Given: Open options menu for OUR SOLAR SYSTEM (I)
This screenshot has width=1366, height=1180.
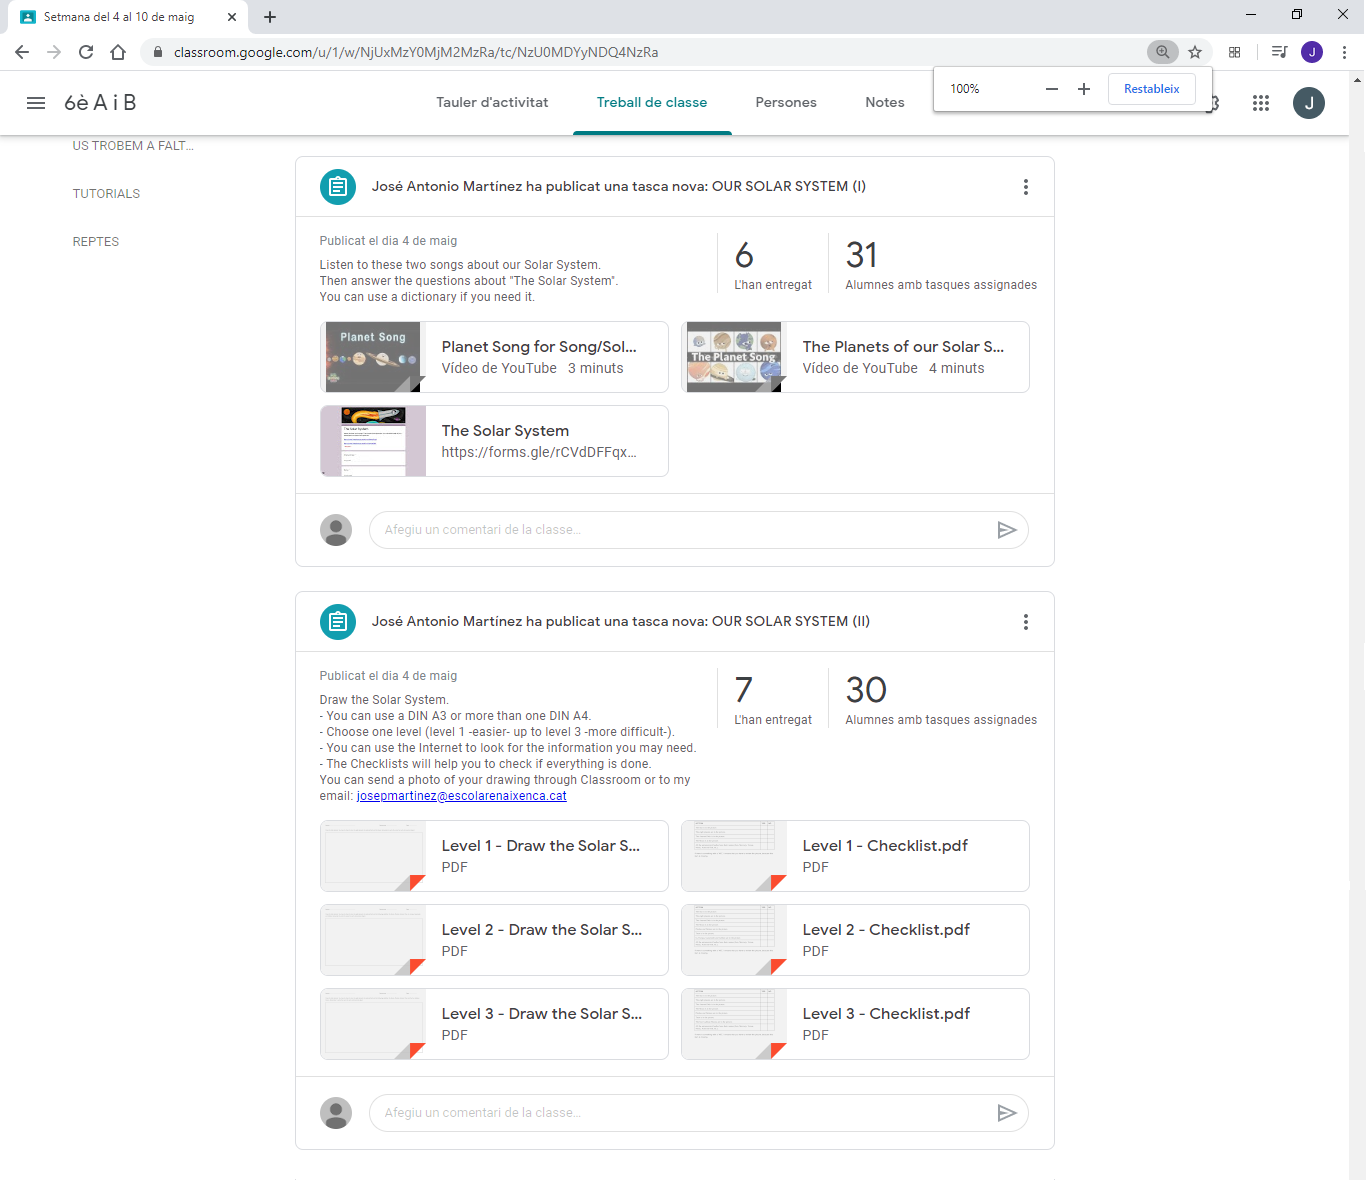Looking at the screenshot, I should pyautogui.click(x=1025, y=187).
